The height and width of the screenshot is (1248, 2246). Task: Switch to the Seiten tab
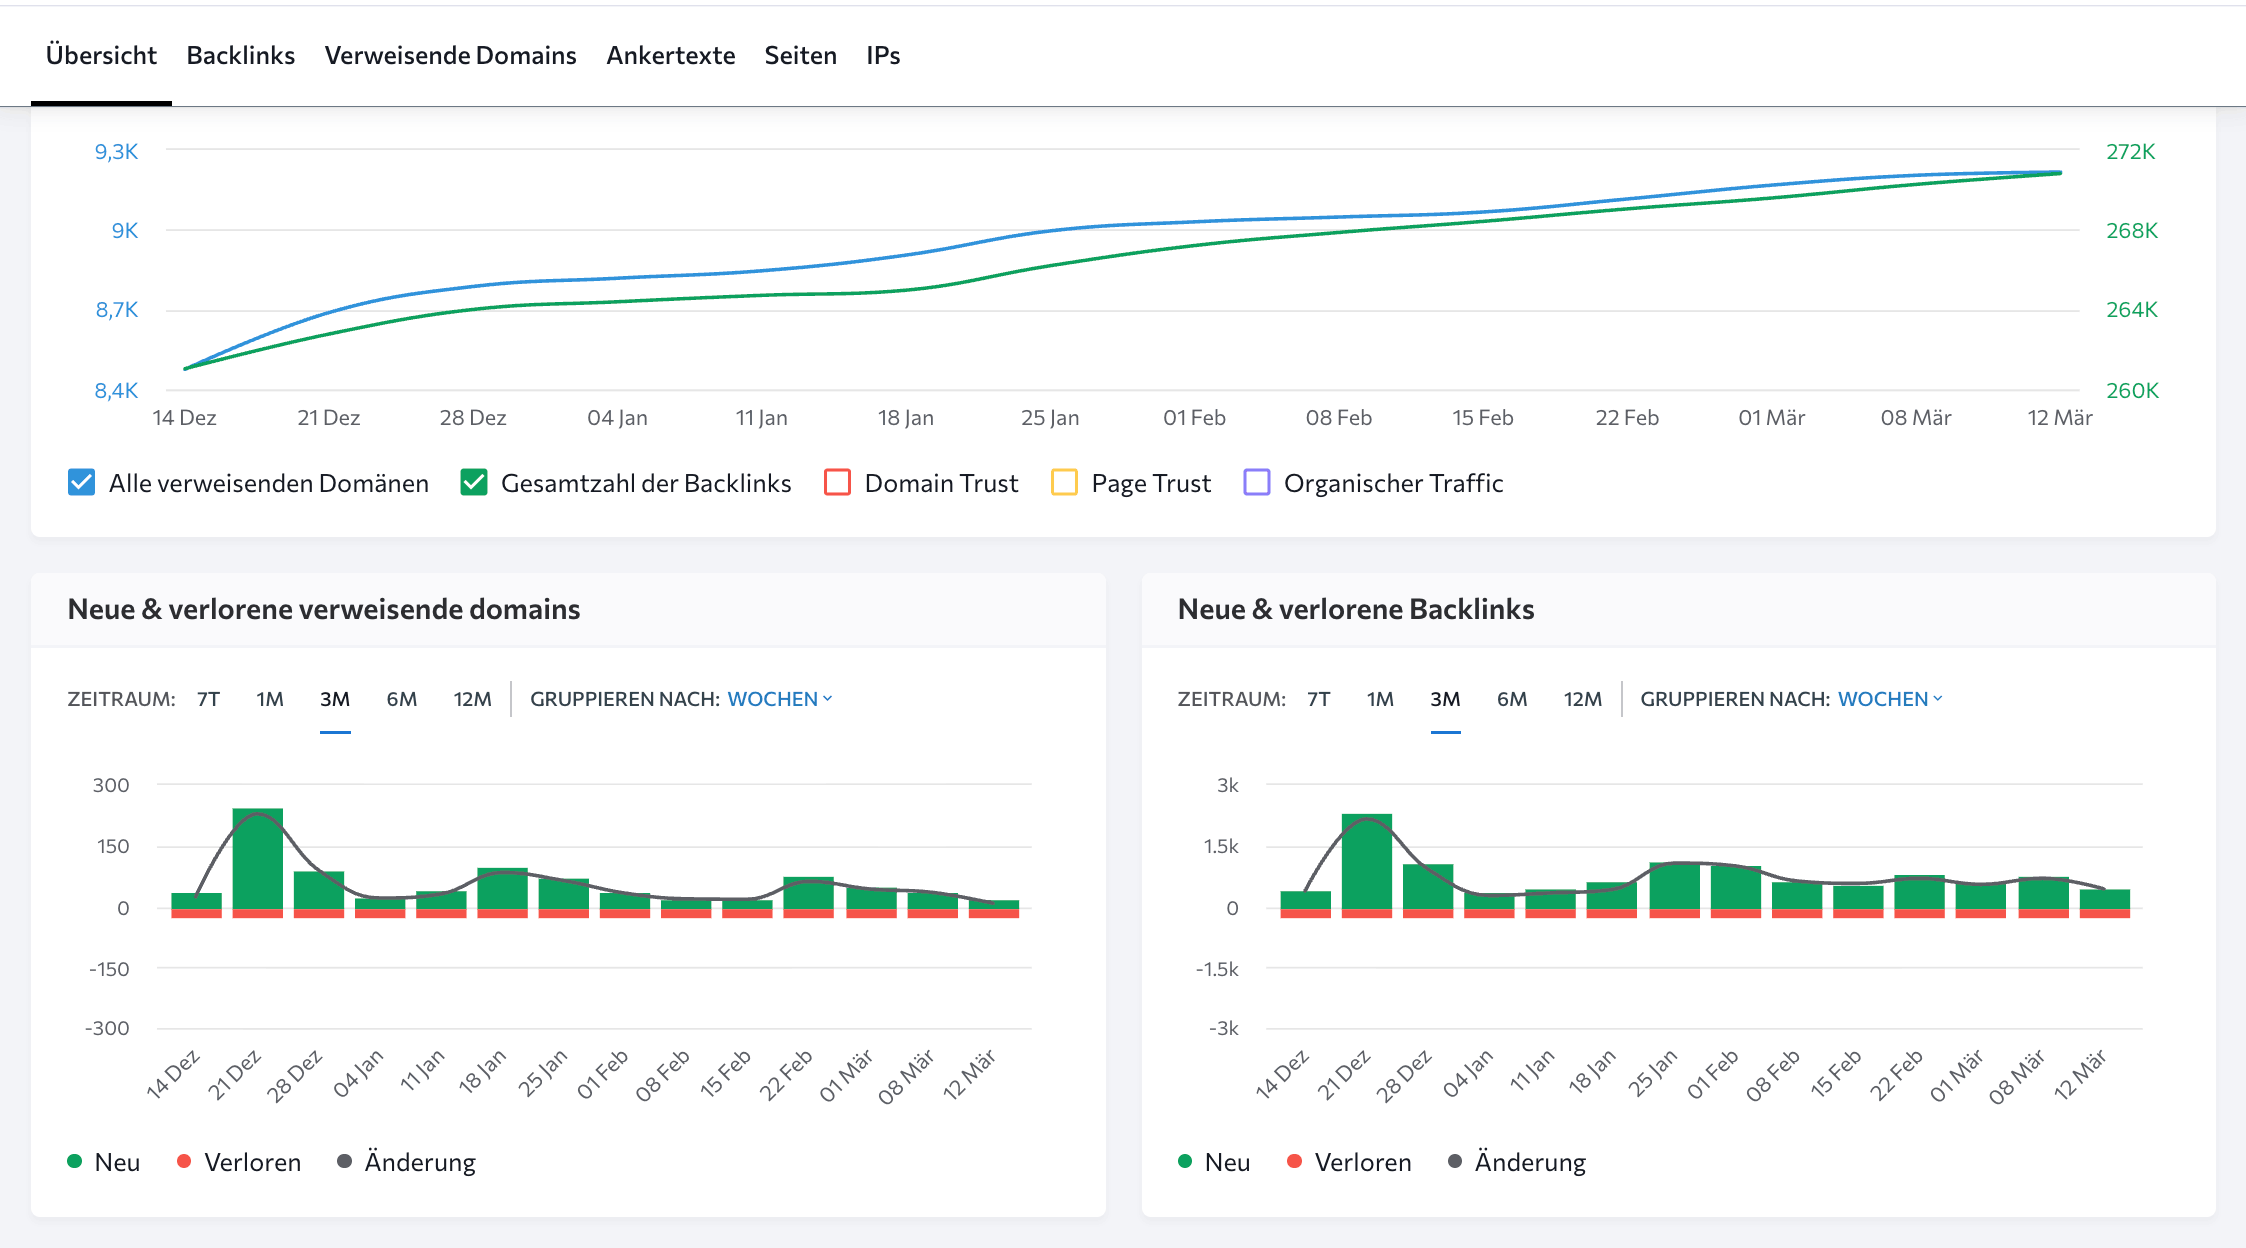tap(800, 55)
